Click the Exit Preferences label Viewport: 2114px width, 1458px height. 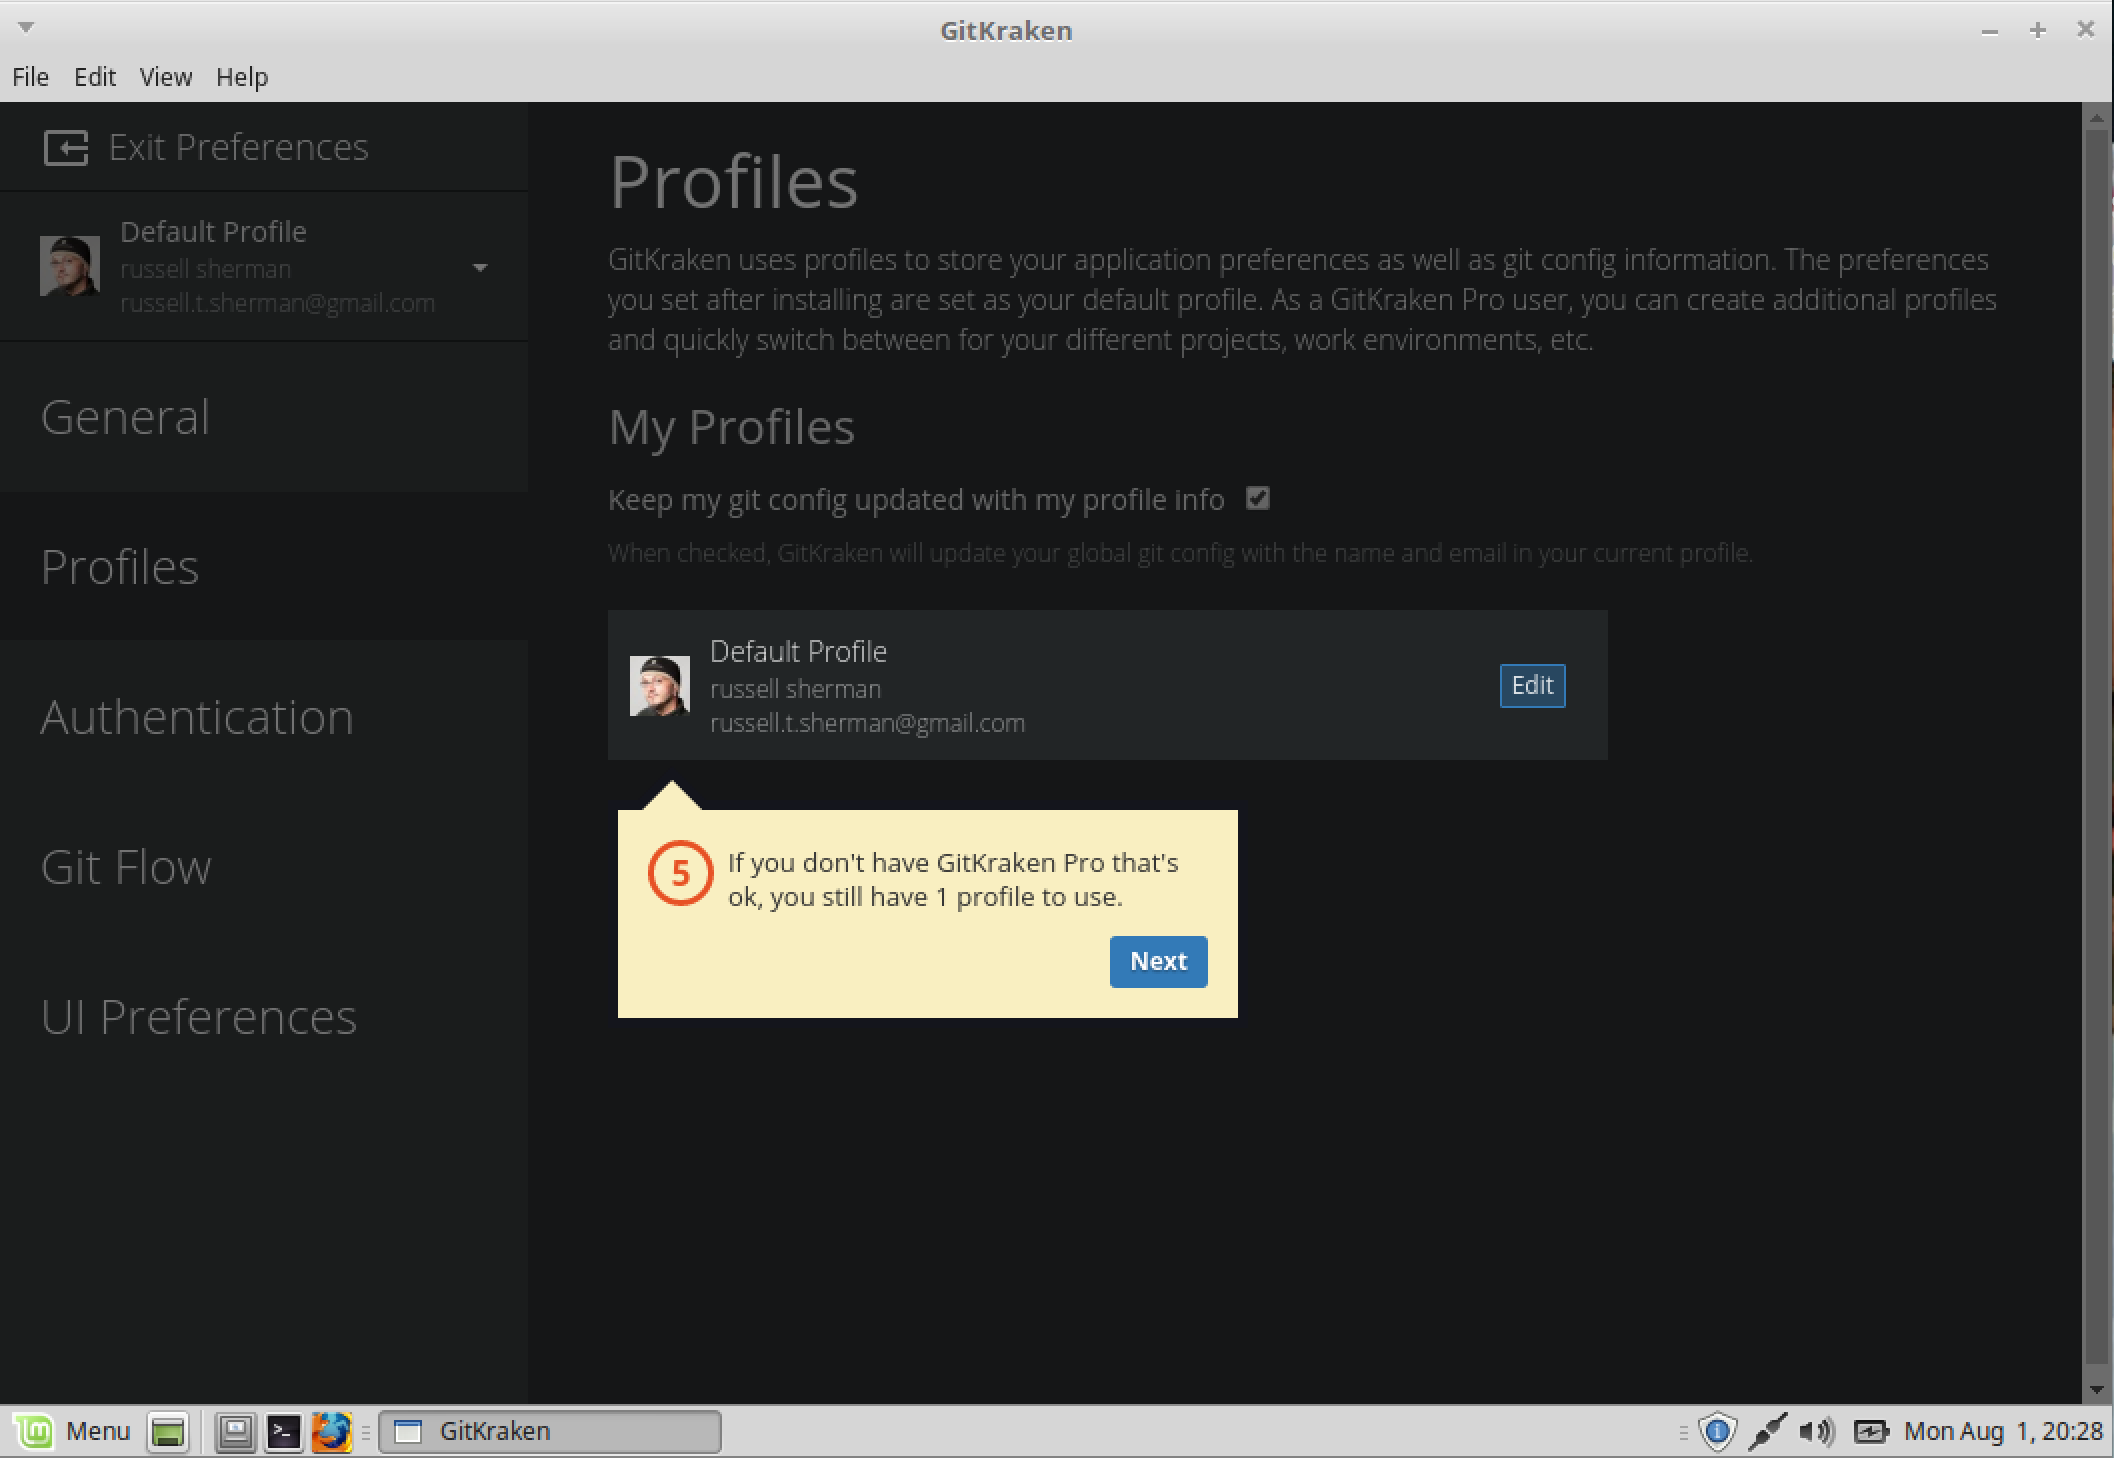coord(238,147)
